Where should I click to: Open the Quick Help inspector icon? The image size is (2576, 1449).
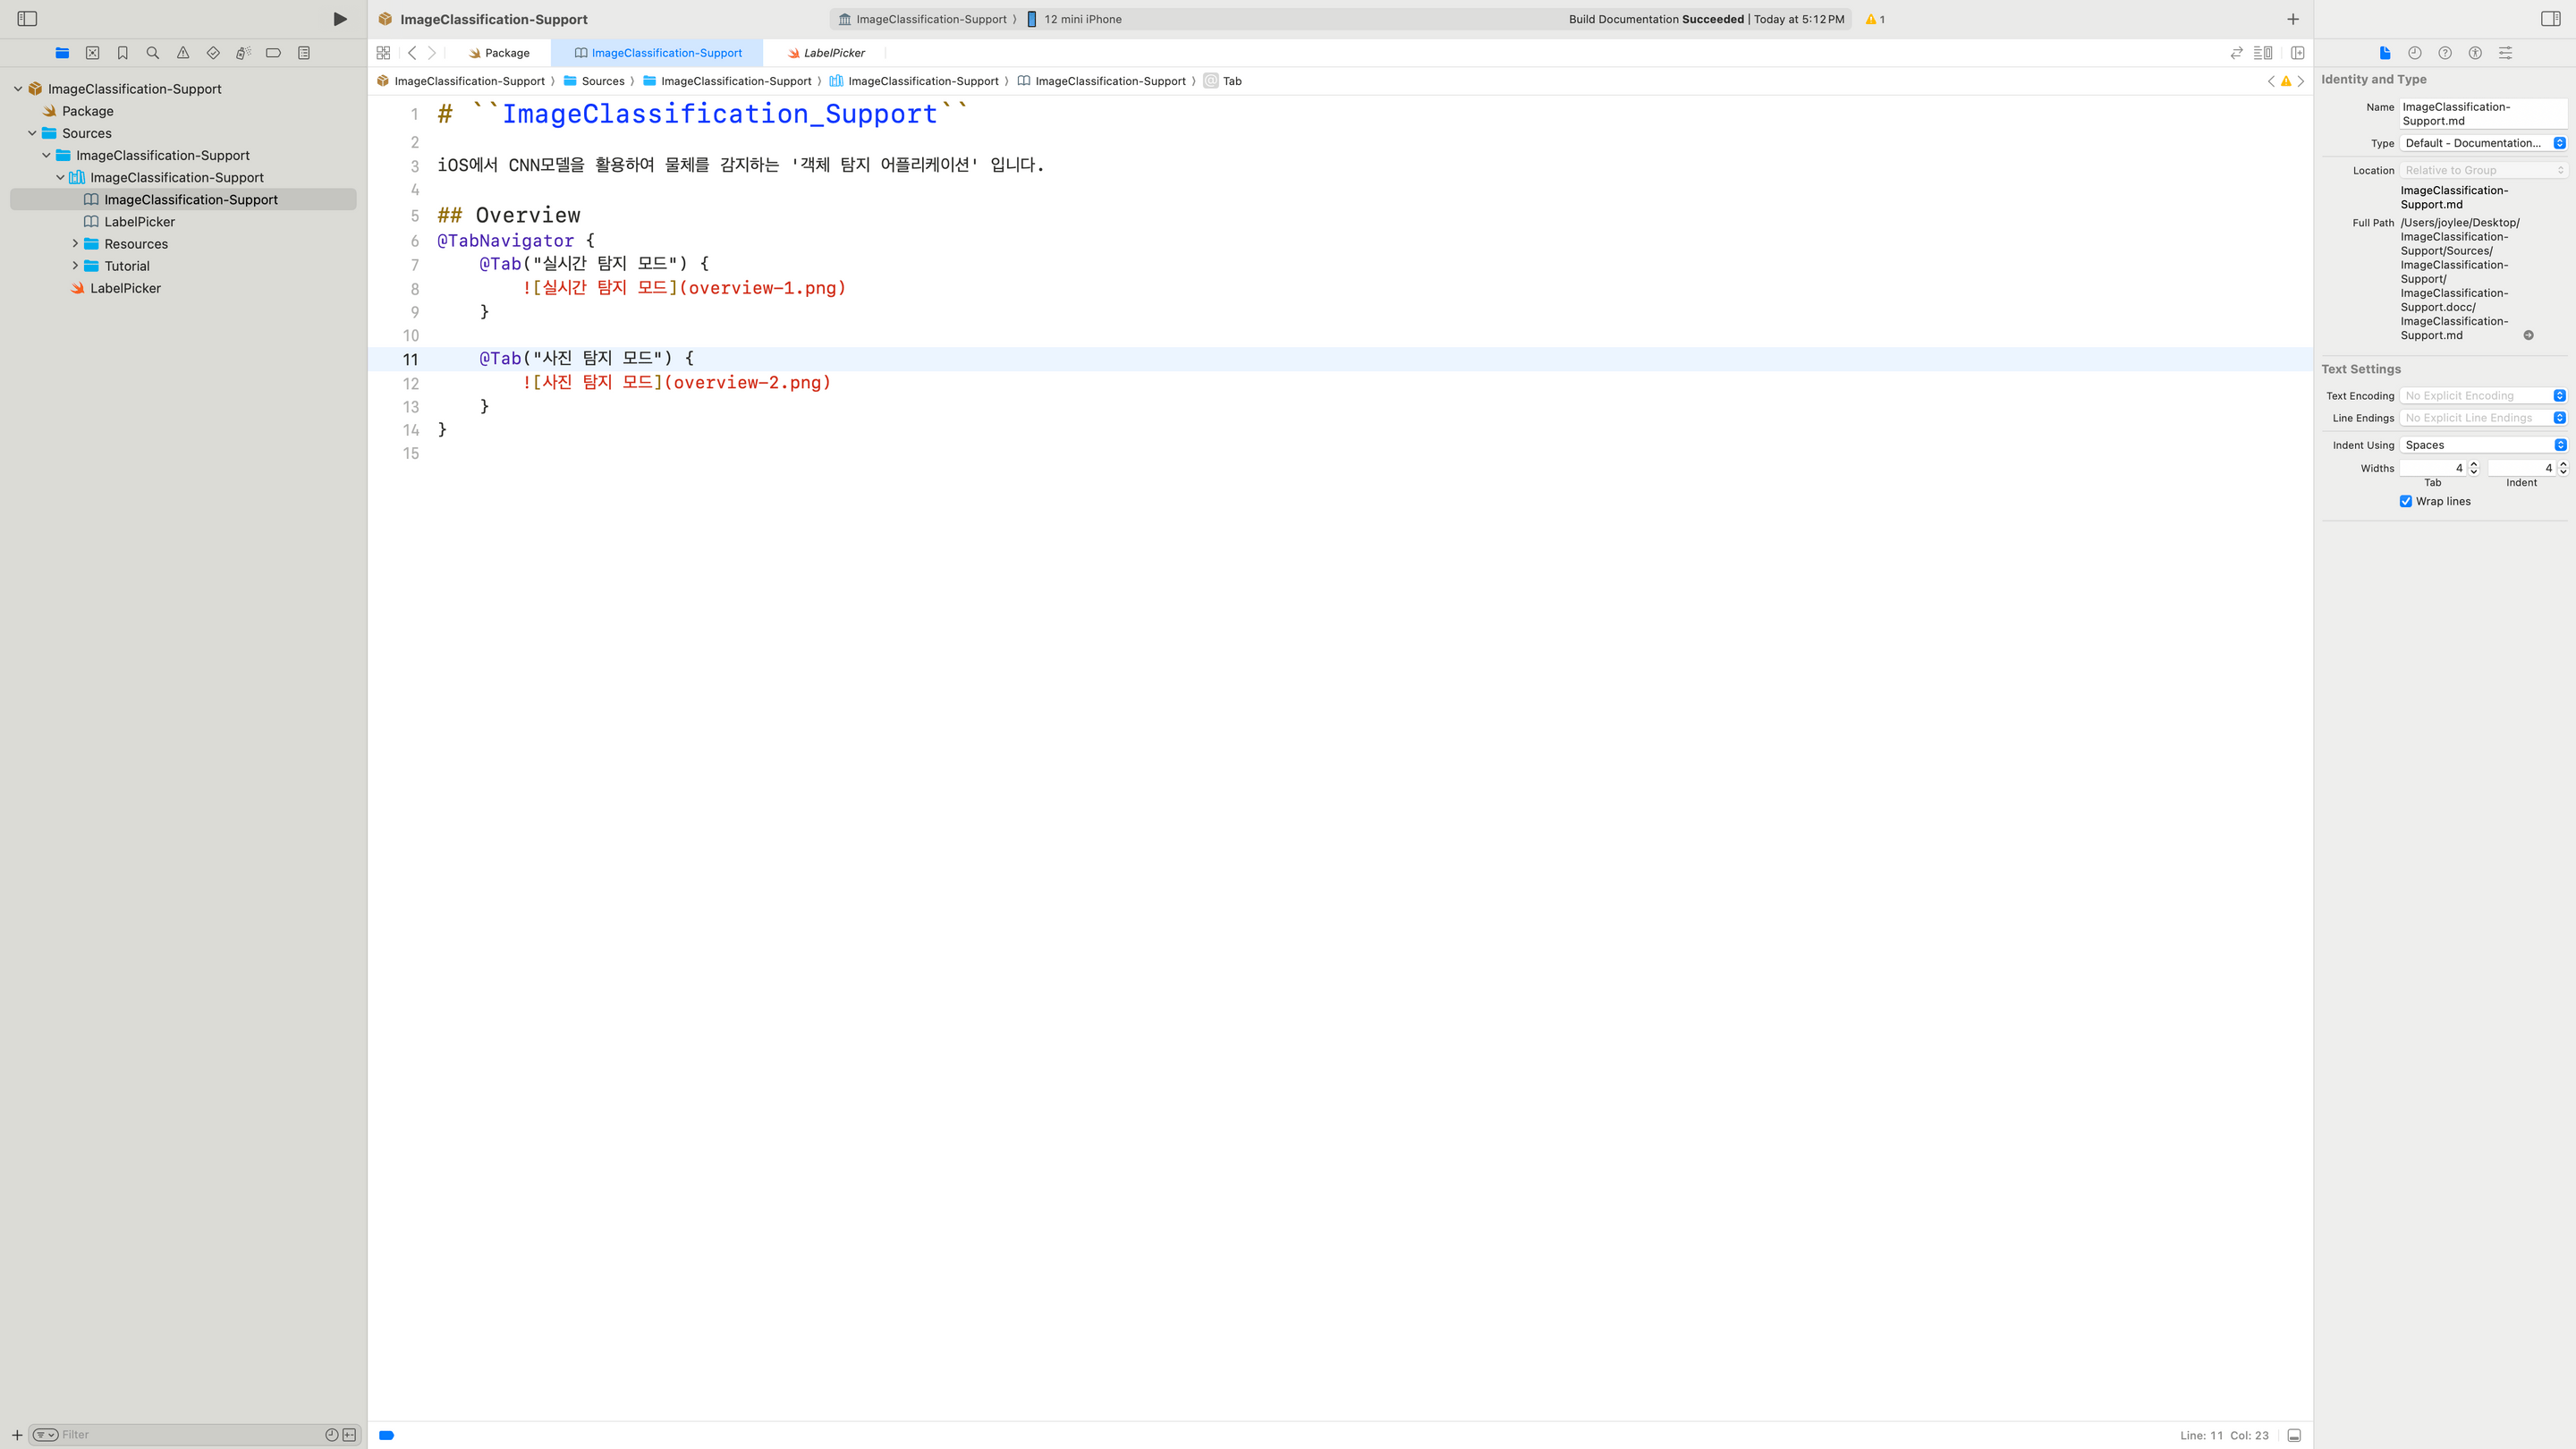click(2445, 53)
